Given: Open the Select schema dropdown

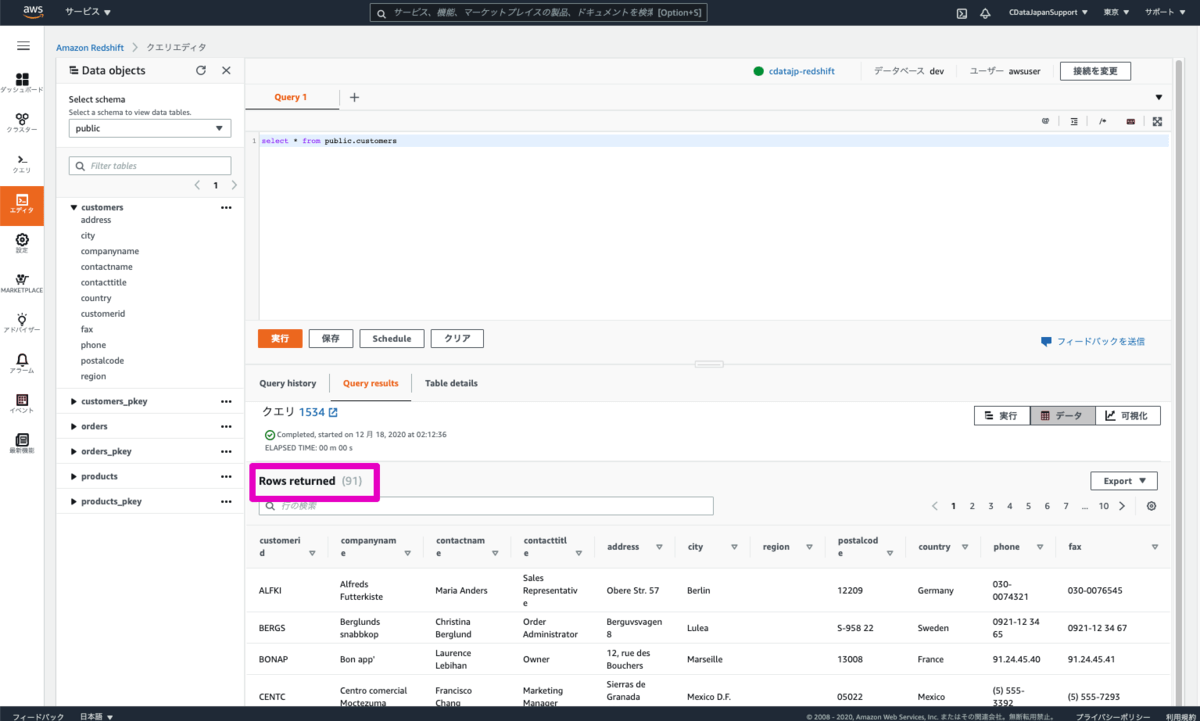Looking at the screenshot, I should point(150,129).
